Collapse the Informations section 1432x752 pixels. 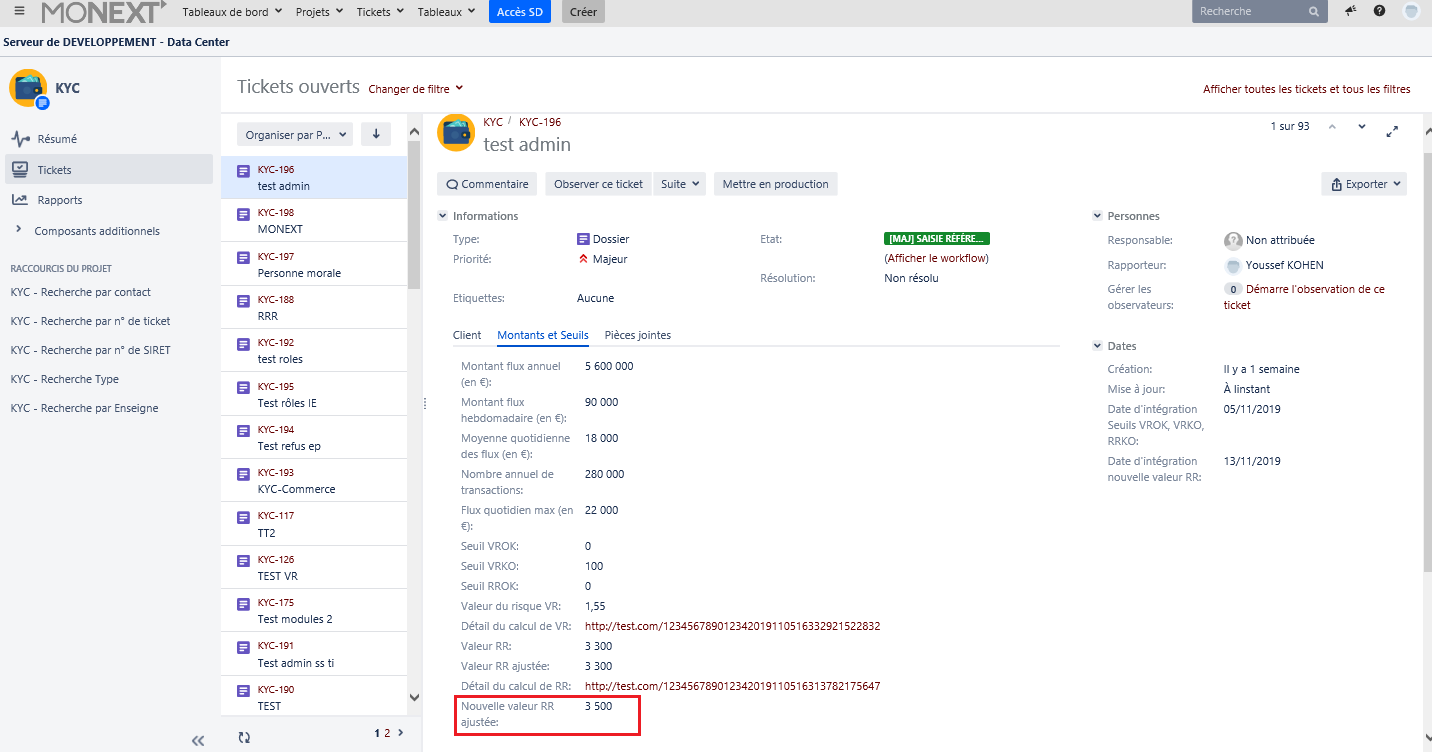point(443,216)
